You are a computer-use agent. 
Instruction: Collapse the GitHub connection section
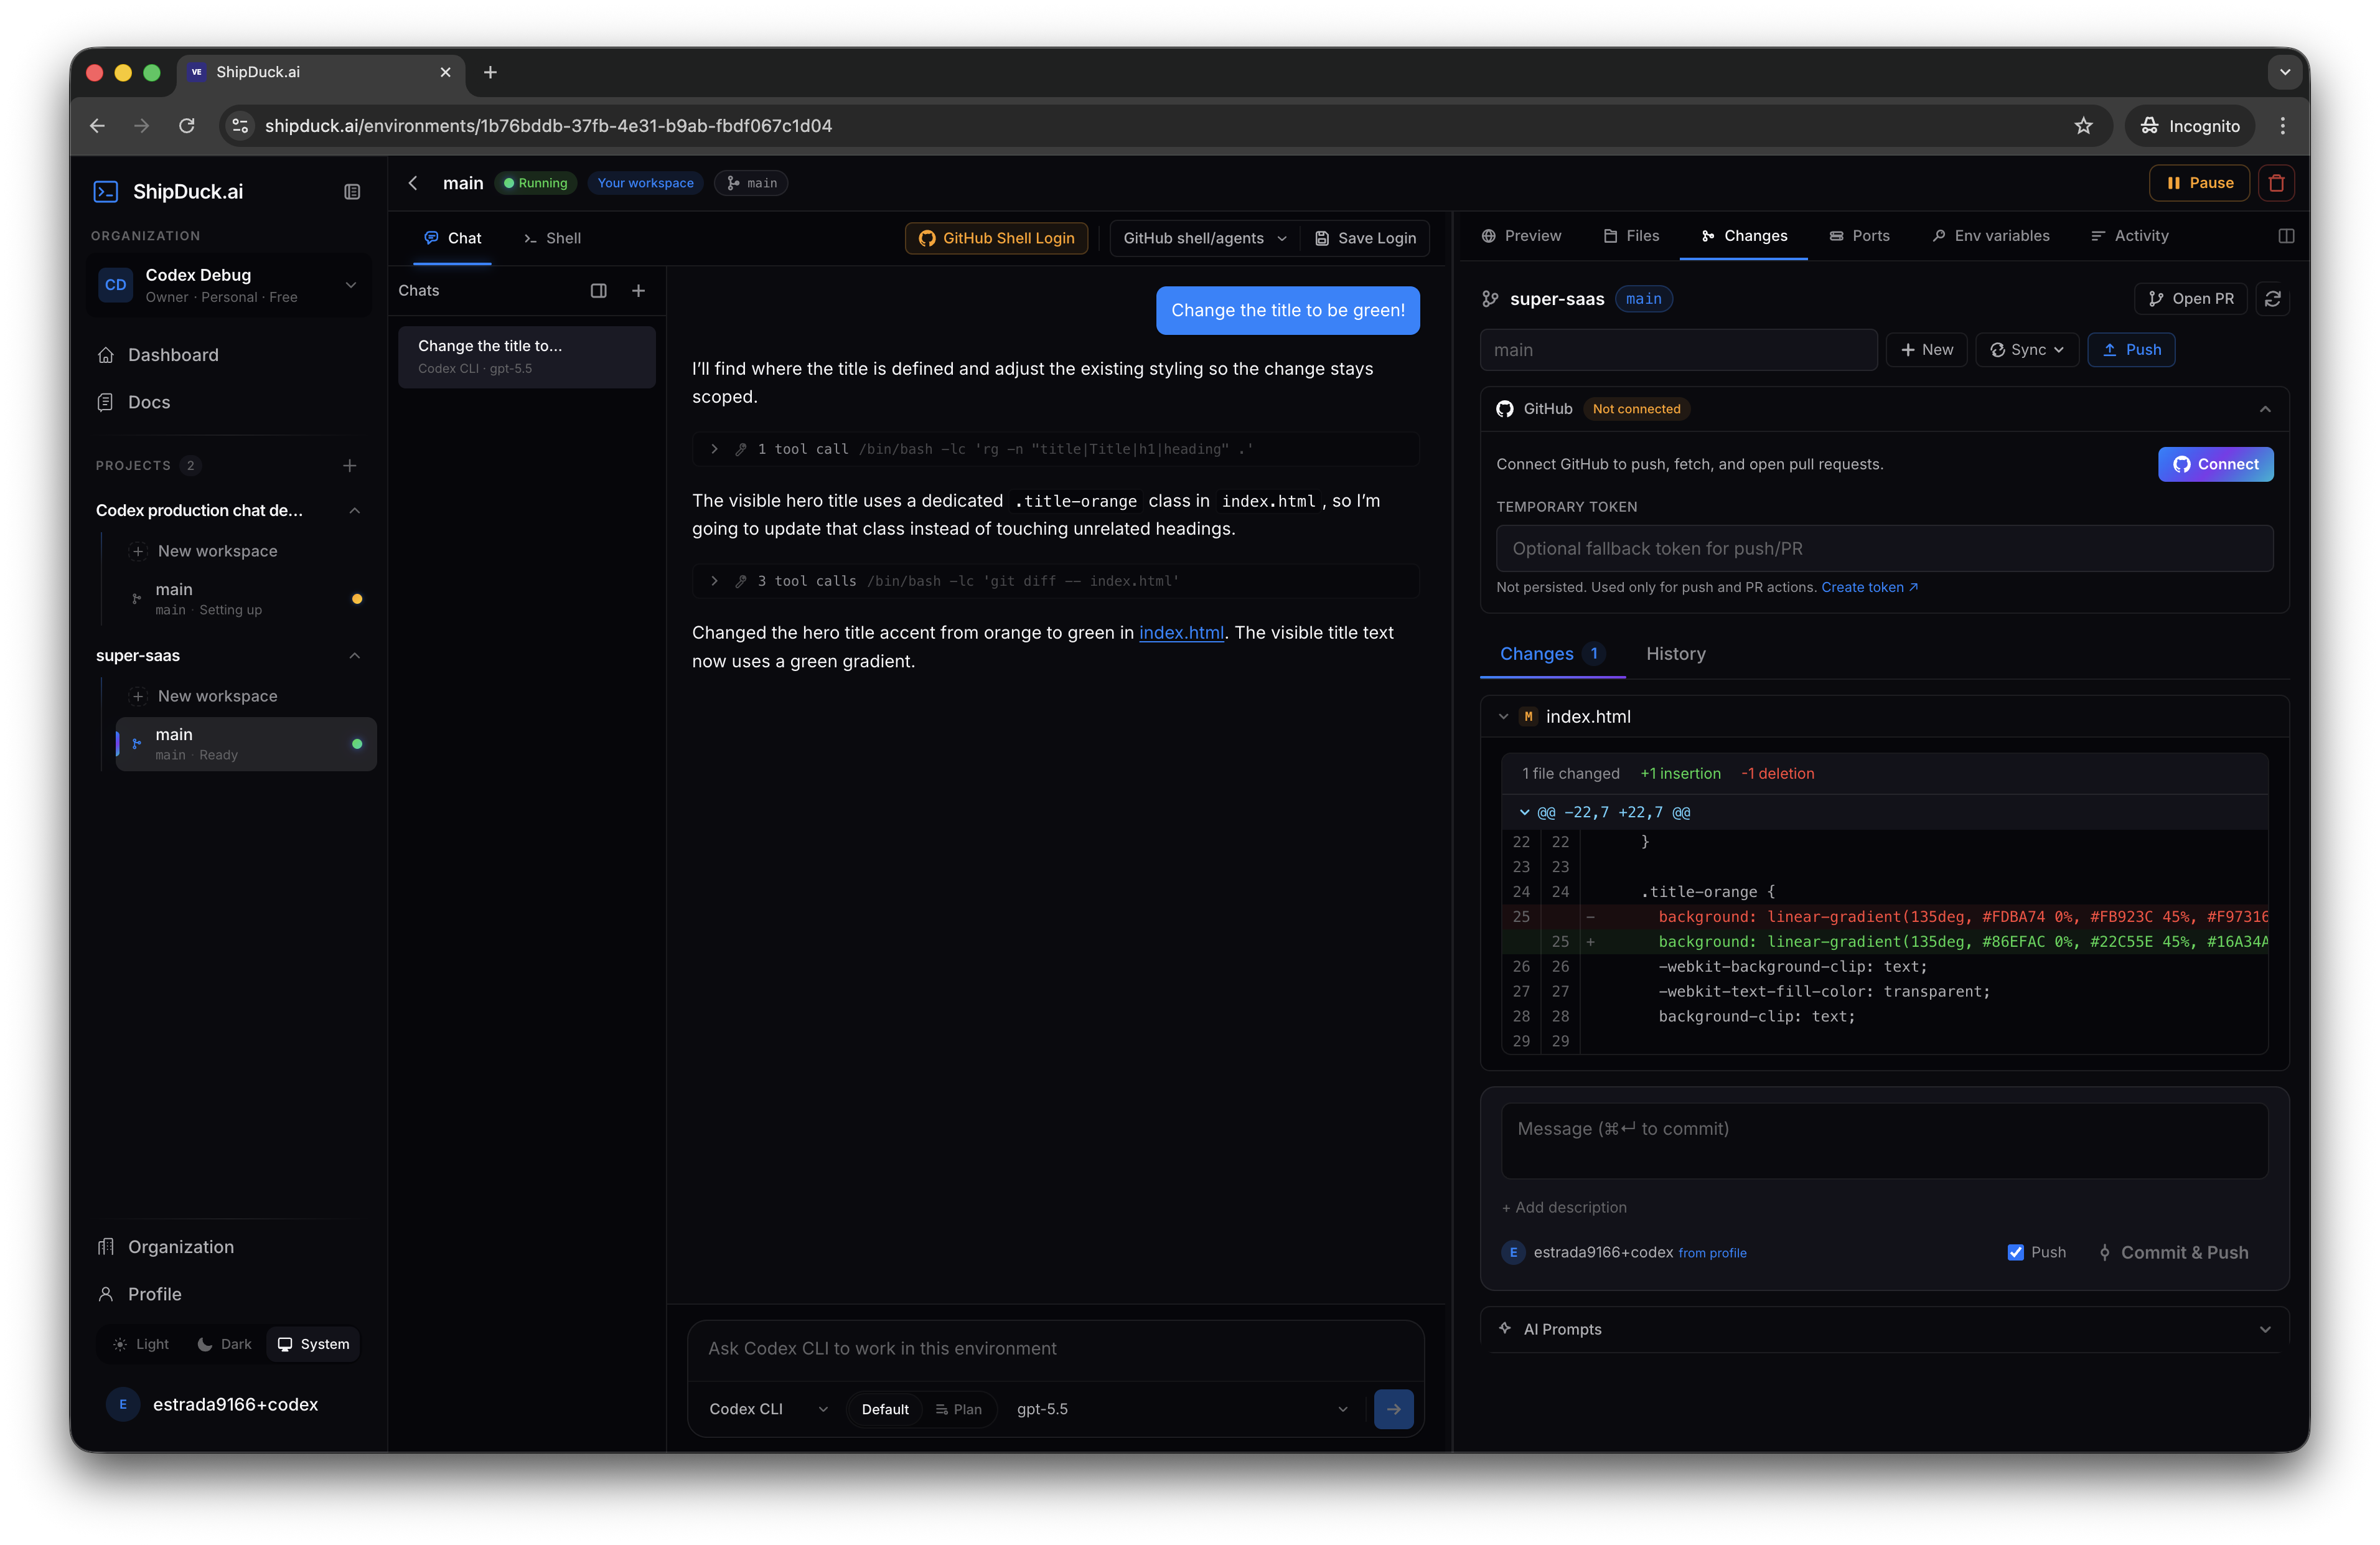(2265, 409)
